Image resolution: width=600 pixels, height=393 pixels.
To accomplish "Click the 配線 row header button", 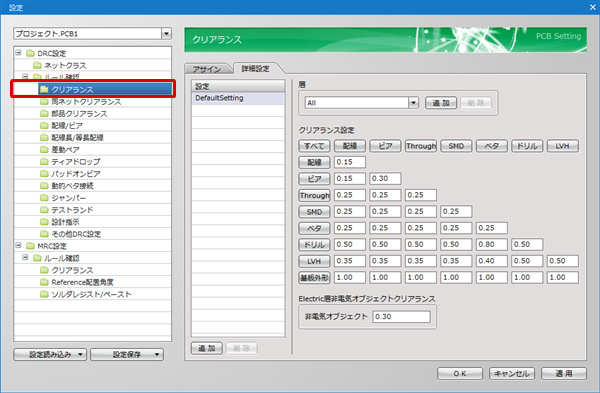I will click(x=314, y=162).
